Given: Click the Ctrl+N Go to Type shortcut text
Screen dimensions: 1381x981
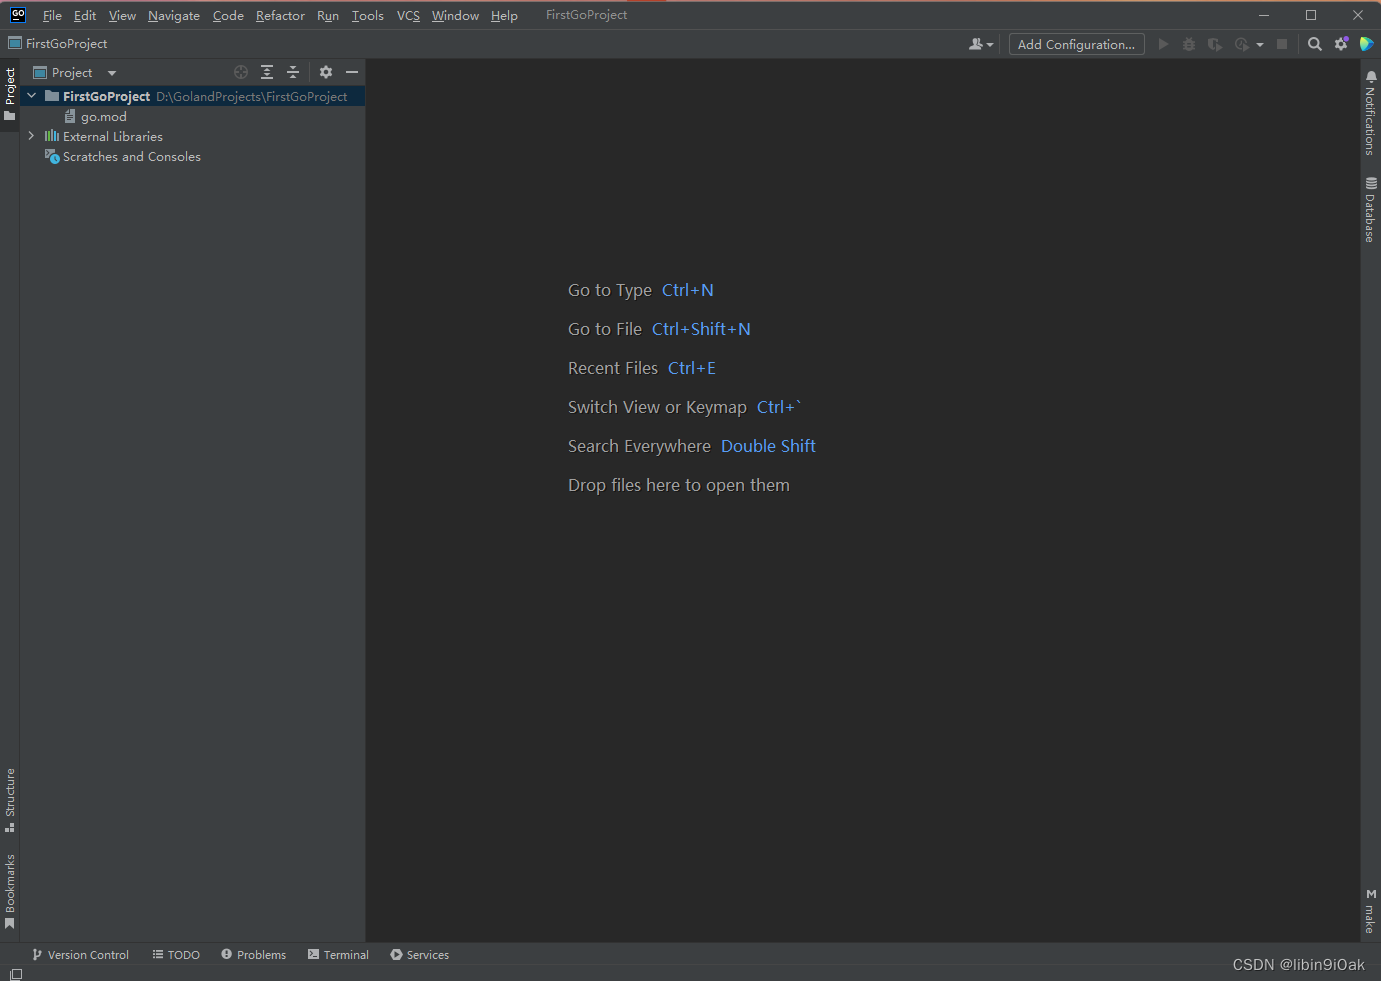Looking at the screenshot, I should pos(688,290).
